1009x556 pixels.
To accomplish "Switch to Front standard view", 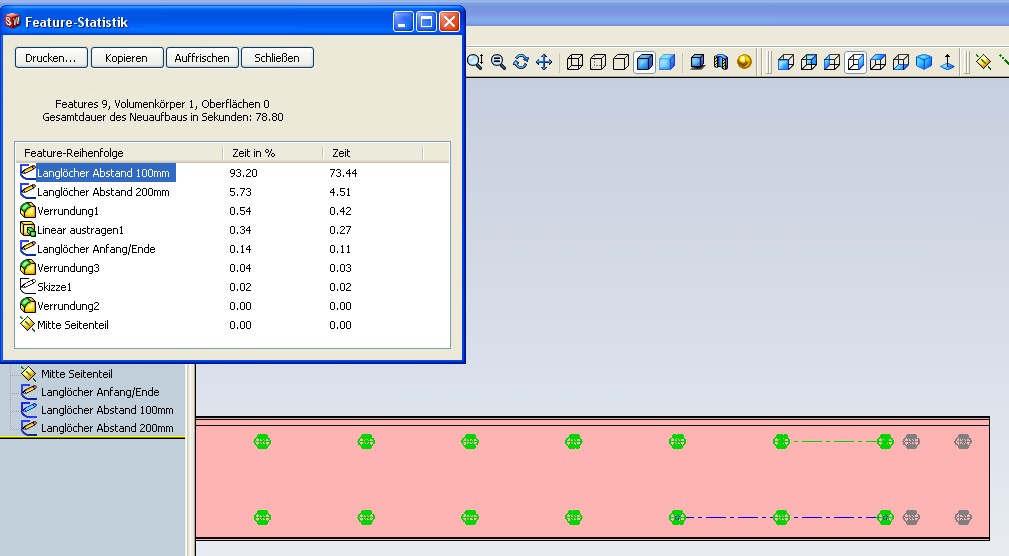I will 786,62.
